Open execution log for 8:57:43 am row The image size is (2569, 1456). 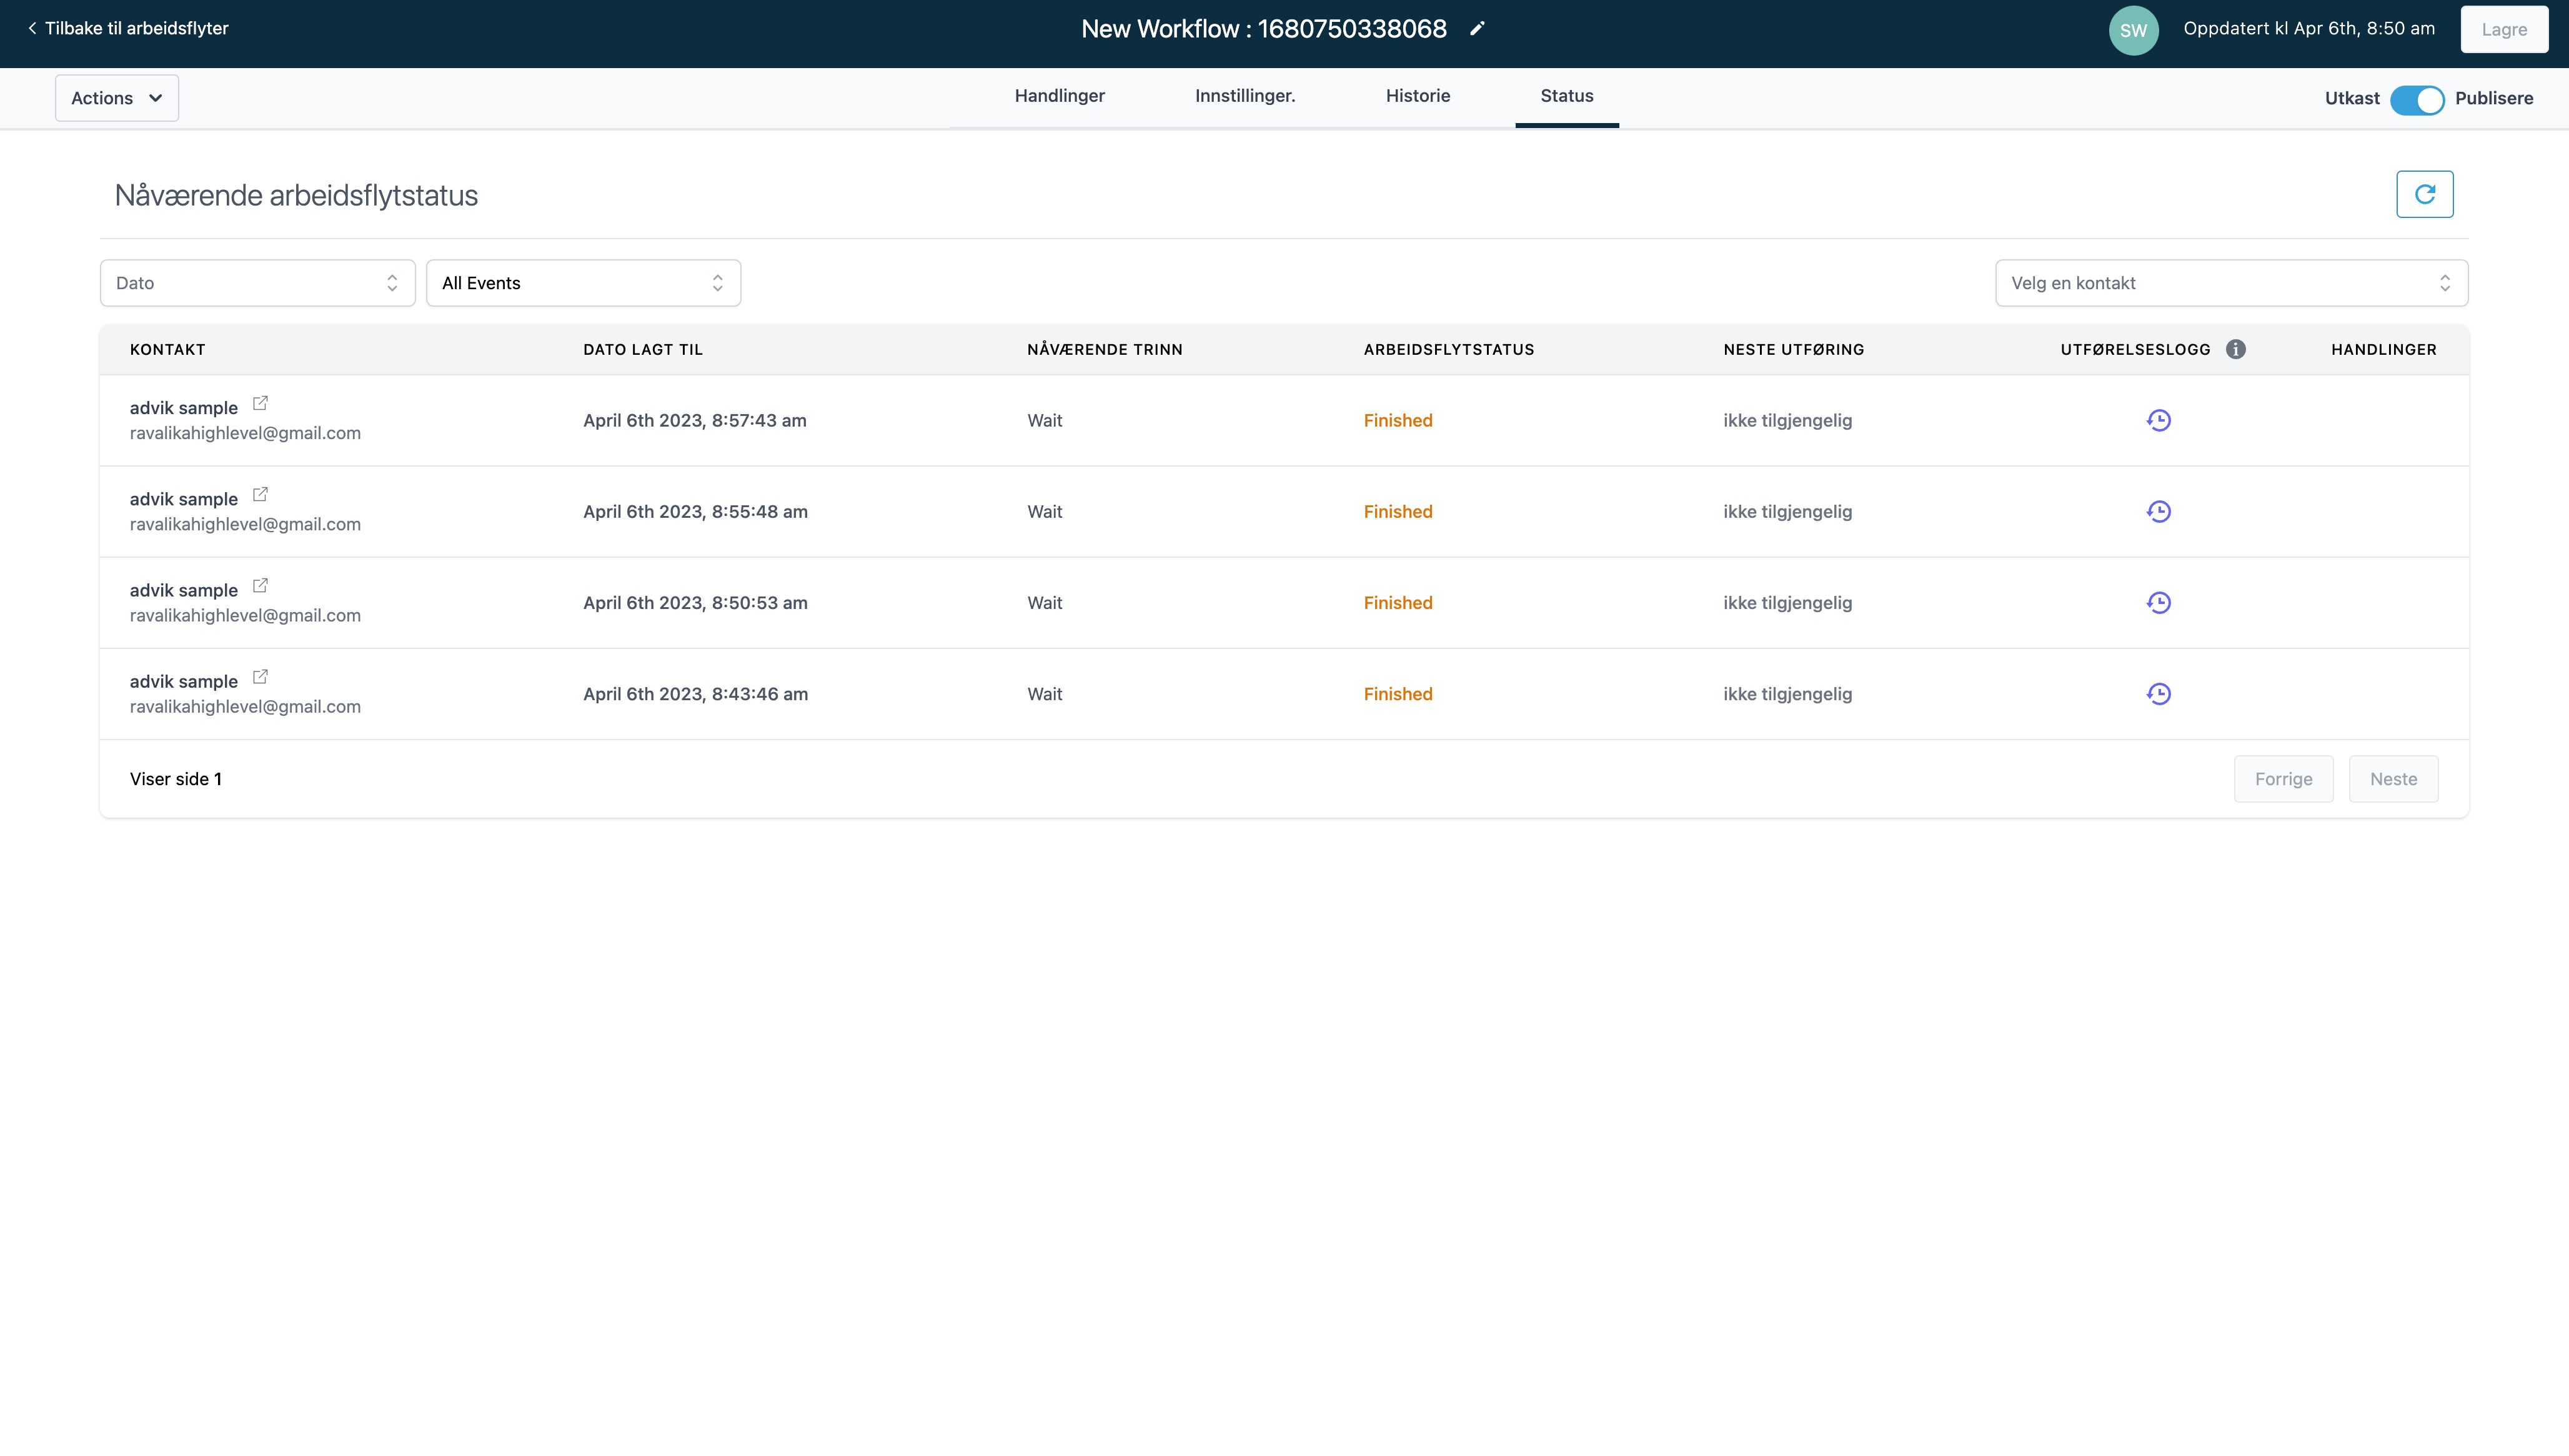coord(2158,420)
